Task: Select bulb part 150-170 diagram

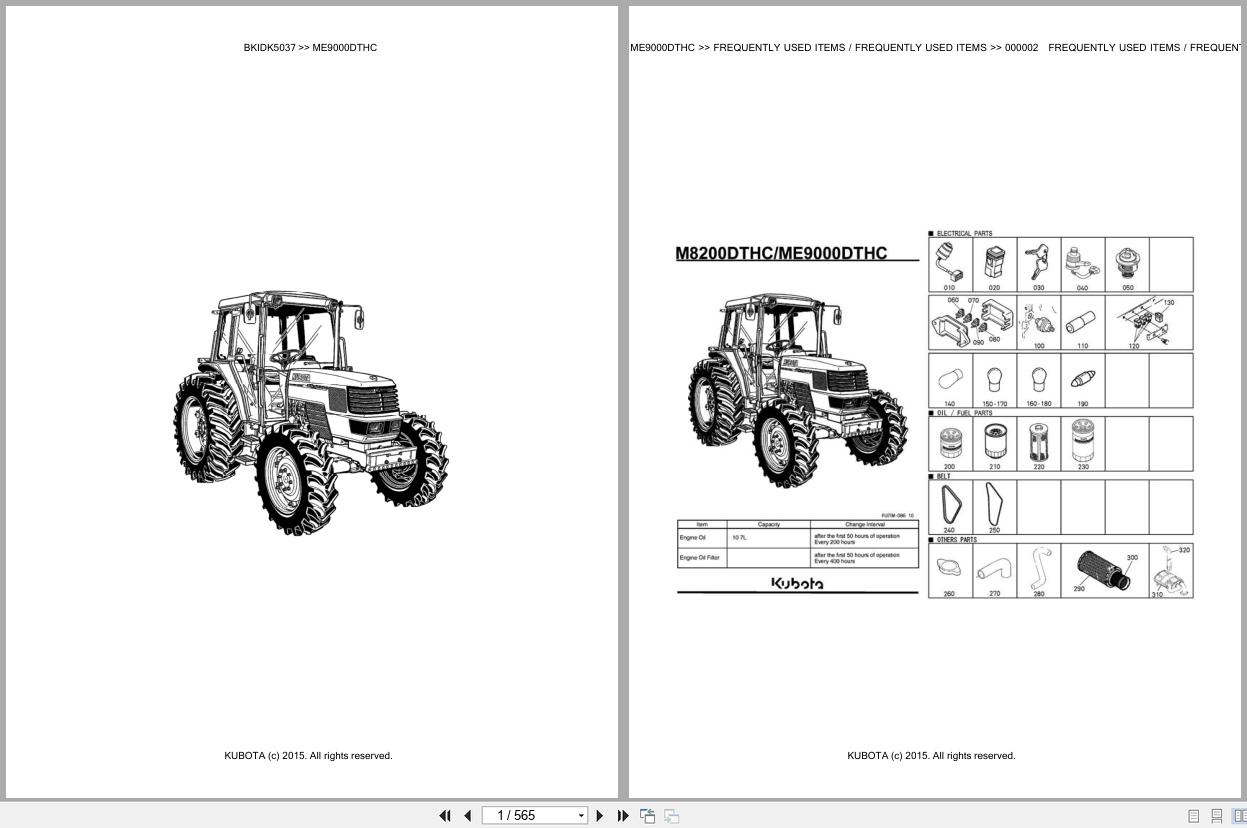Action: click(x=994, y=381)
